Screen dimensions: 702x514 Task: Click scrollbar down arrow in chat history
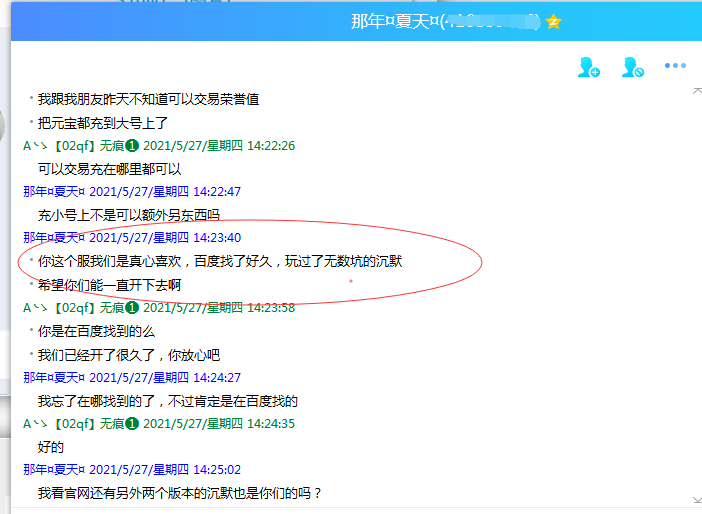tap(696, 498)
